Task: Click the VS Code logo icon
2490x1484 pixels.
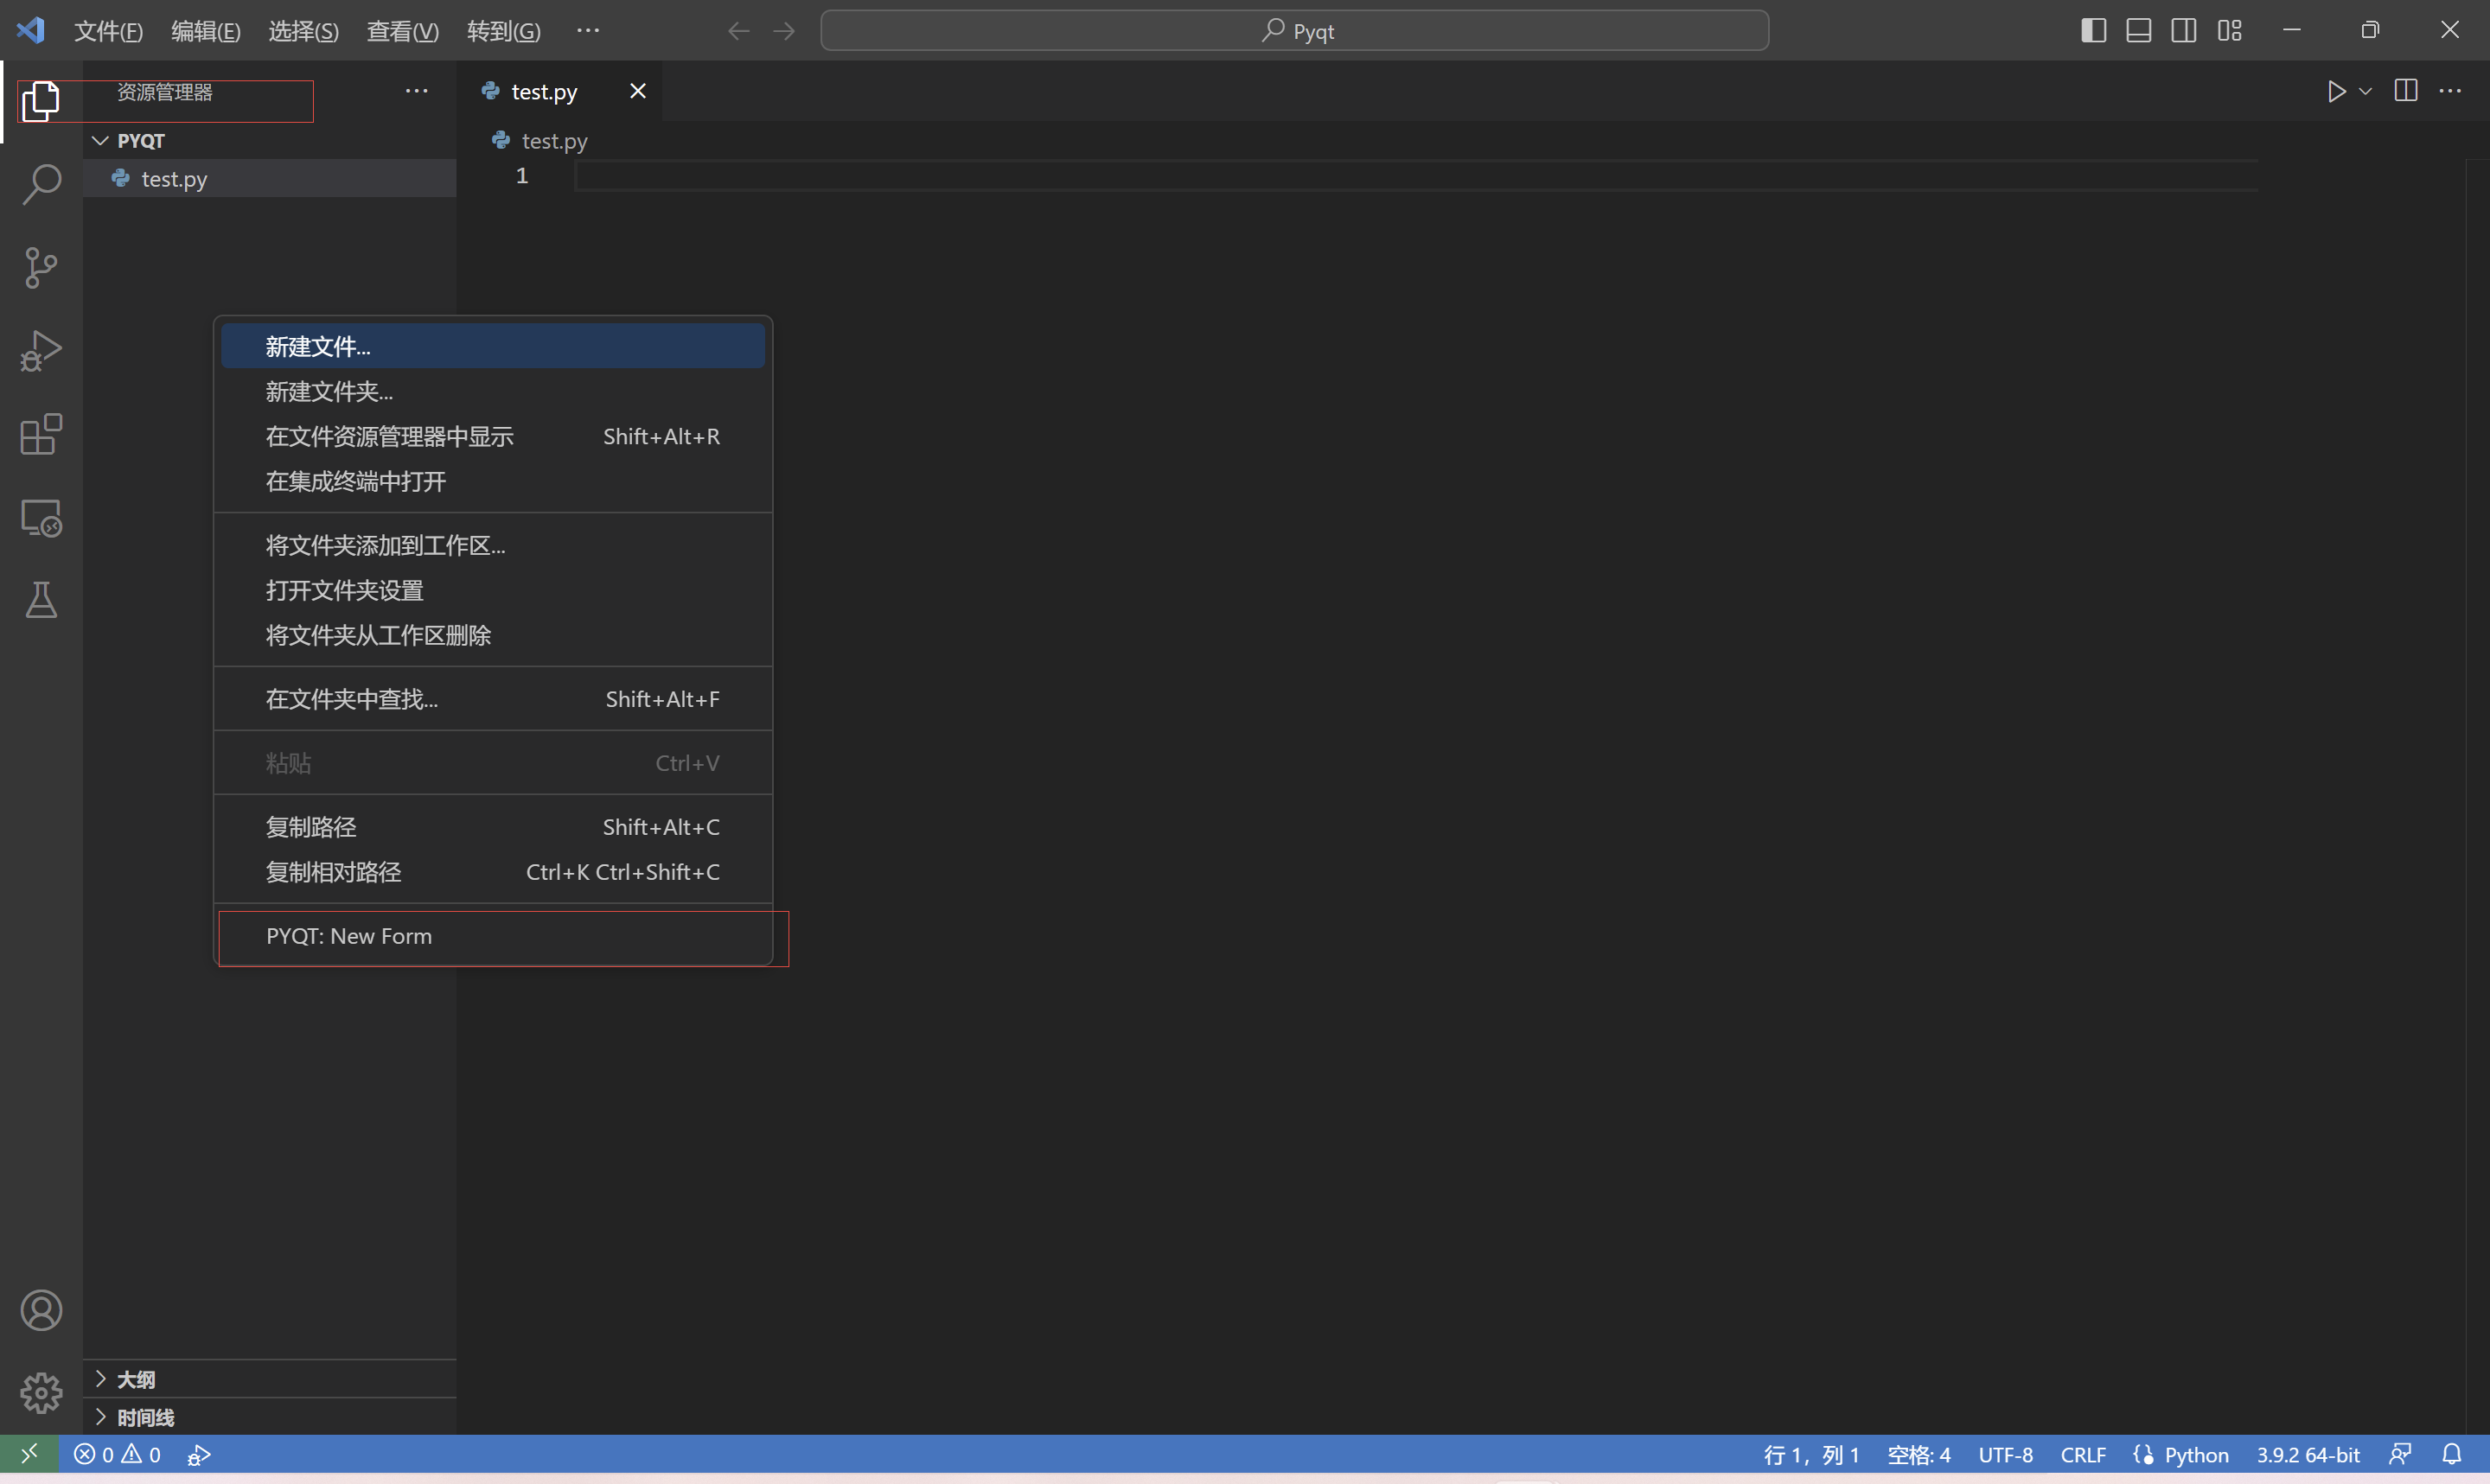Action: point(30,30)
